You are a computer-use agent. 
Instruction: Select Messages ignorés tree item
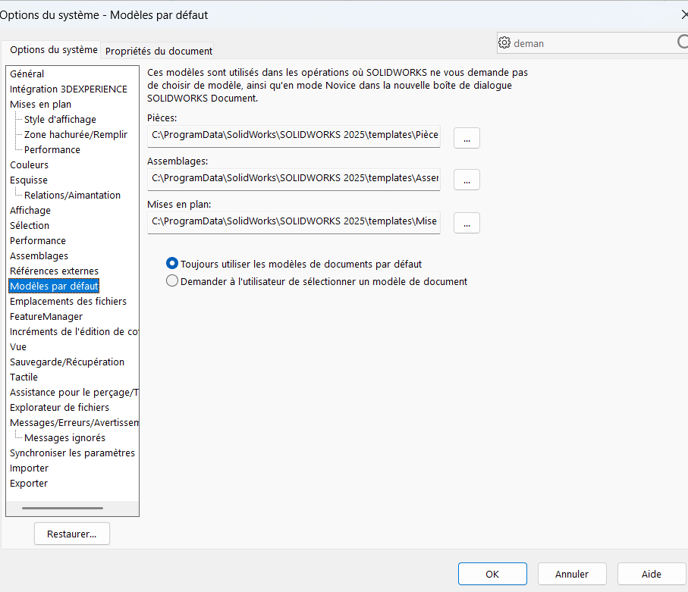[65, 438]
